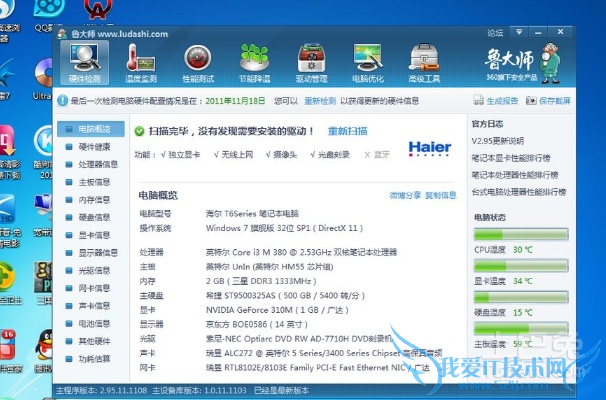Click the Core i3 M 380 processor value

pos(301,252)
